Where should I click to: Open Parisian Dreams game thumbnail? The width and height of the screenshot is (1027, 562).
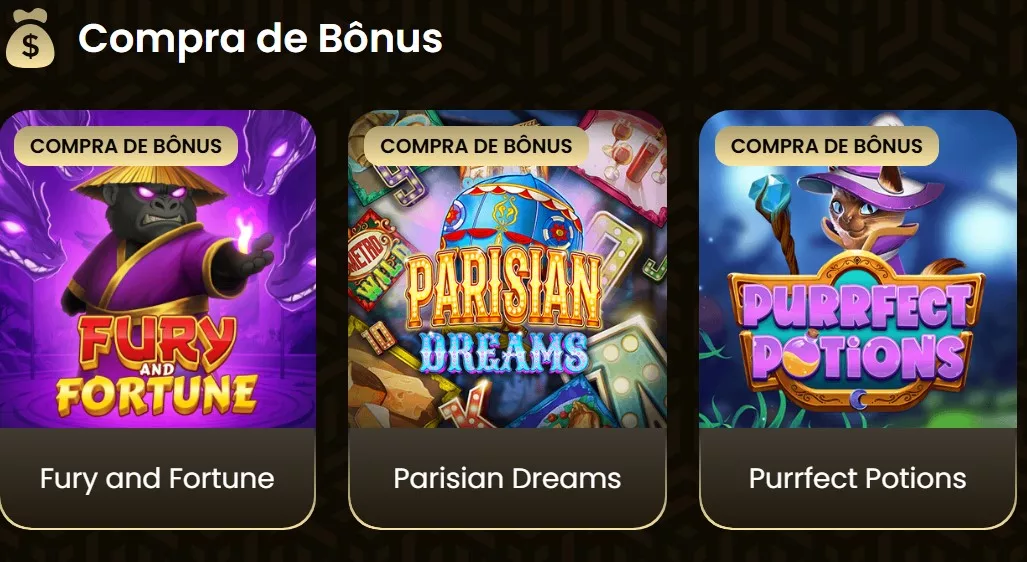pos(508,269)
